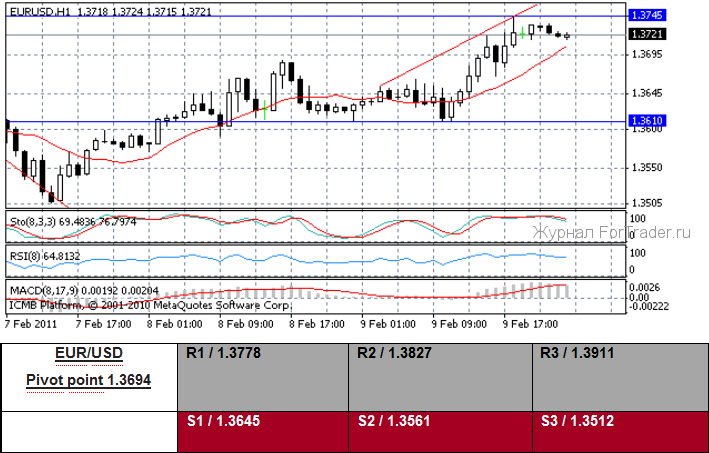Click the EURUSD,H1 chart title label
The image size is (709, 453).
[40, 9]
